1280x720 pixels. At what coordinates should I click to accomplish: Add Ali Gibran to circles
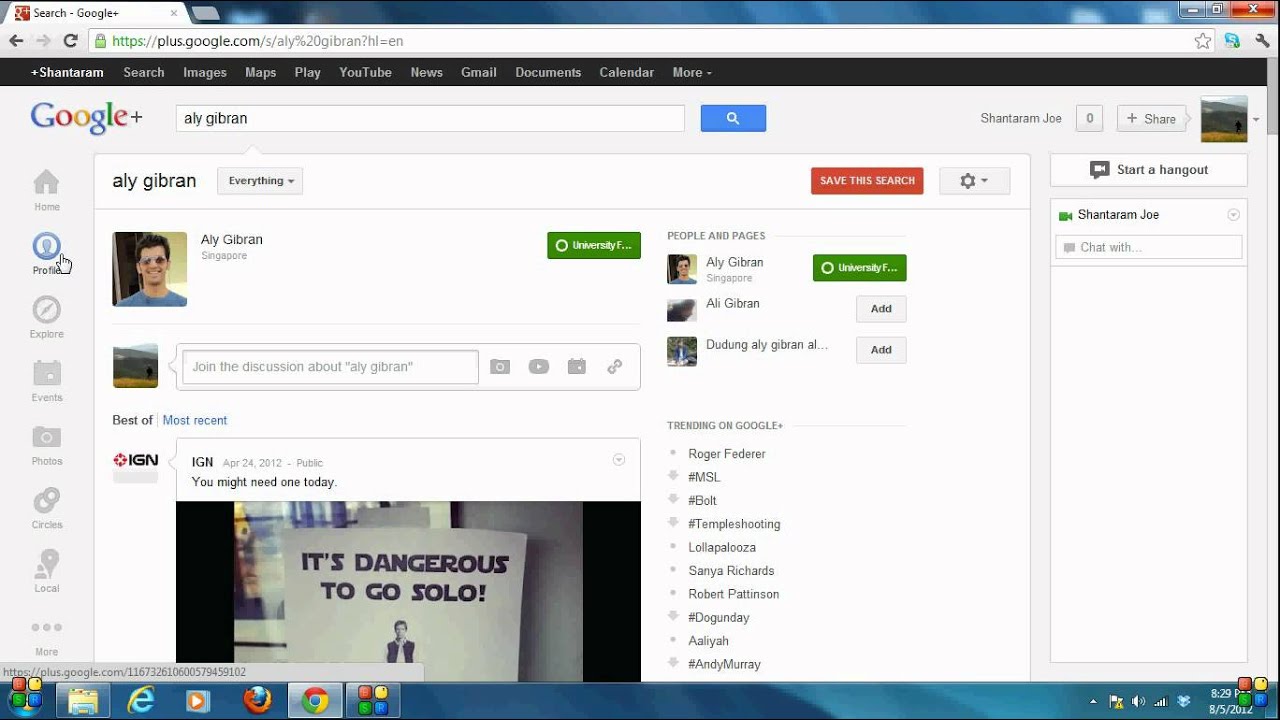click(881, 309)
